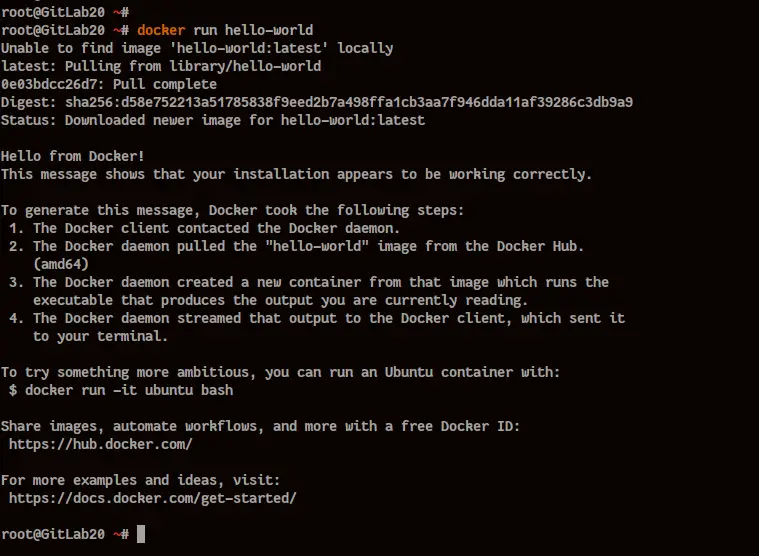Click the https://docs.docker.com/get-started/ URL

tap(152, 498)
